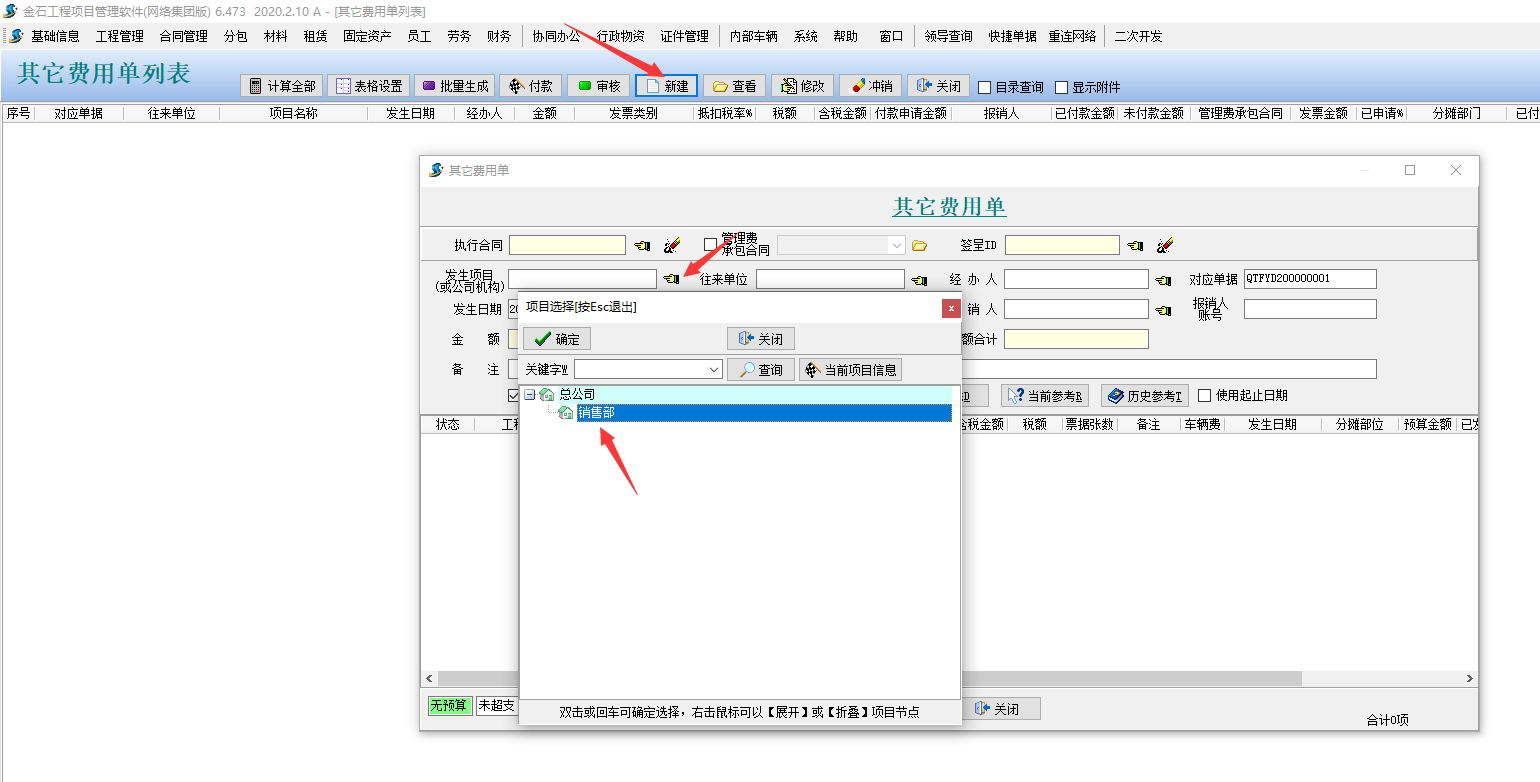Collapse the 总公司 tree node
1540x782 pixels.
point(530,394)
